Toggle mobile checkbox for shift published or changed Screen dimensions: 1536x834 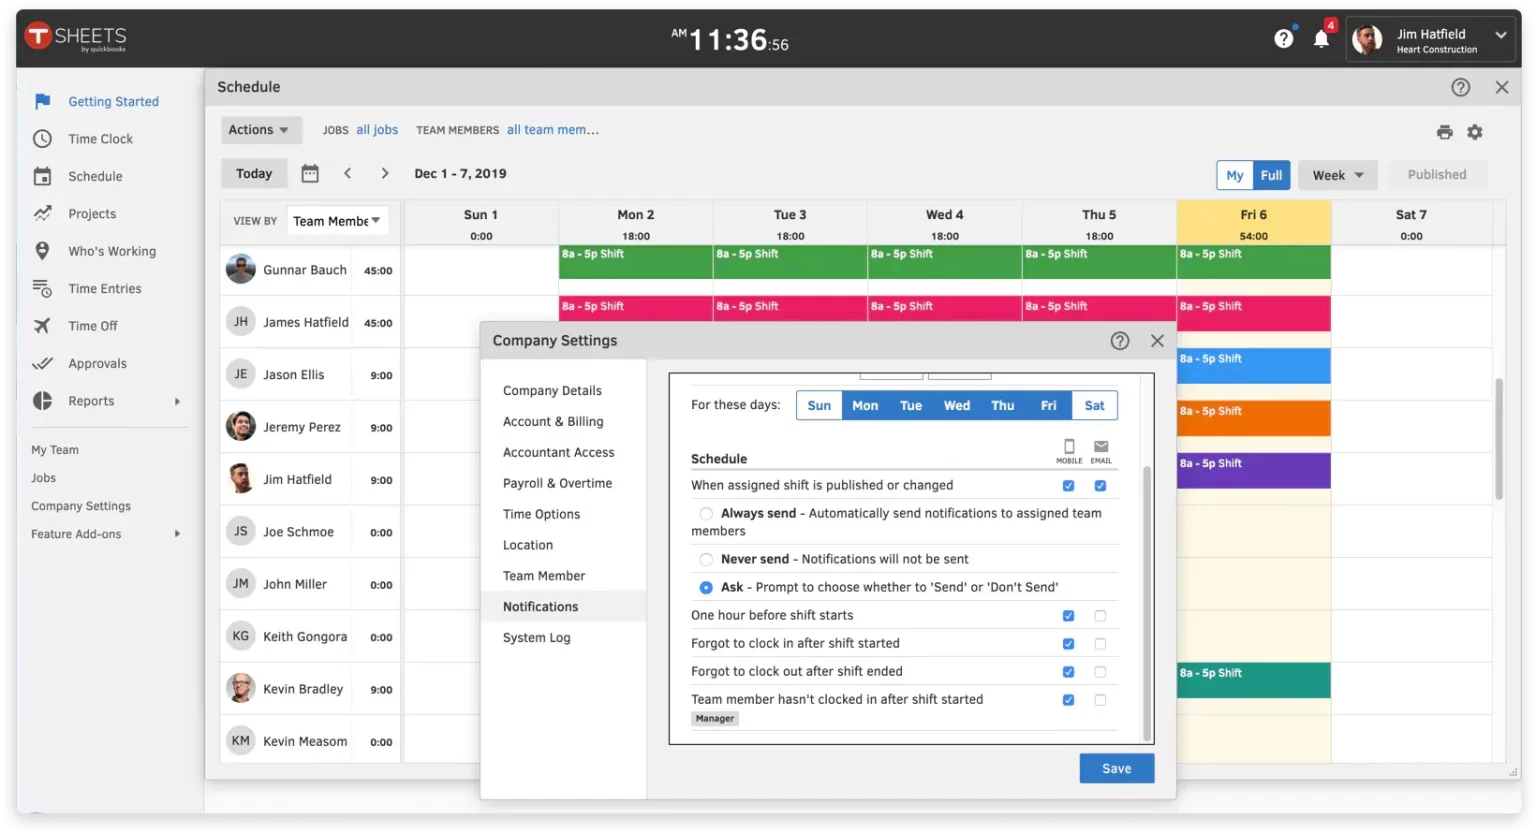coord(1068,486)
